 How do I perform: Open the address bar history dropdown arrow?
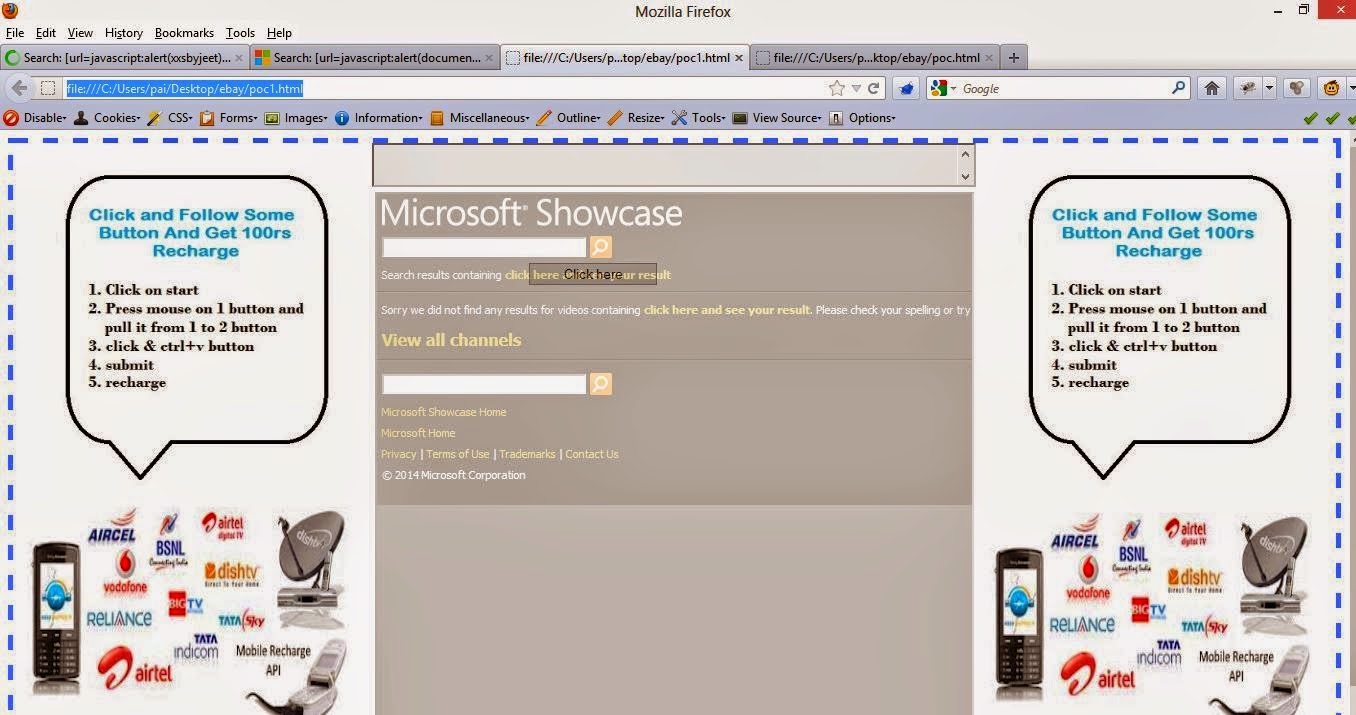coord(856,88)
